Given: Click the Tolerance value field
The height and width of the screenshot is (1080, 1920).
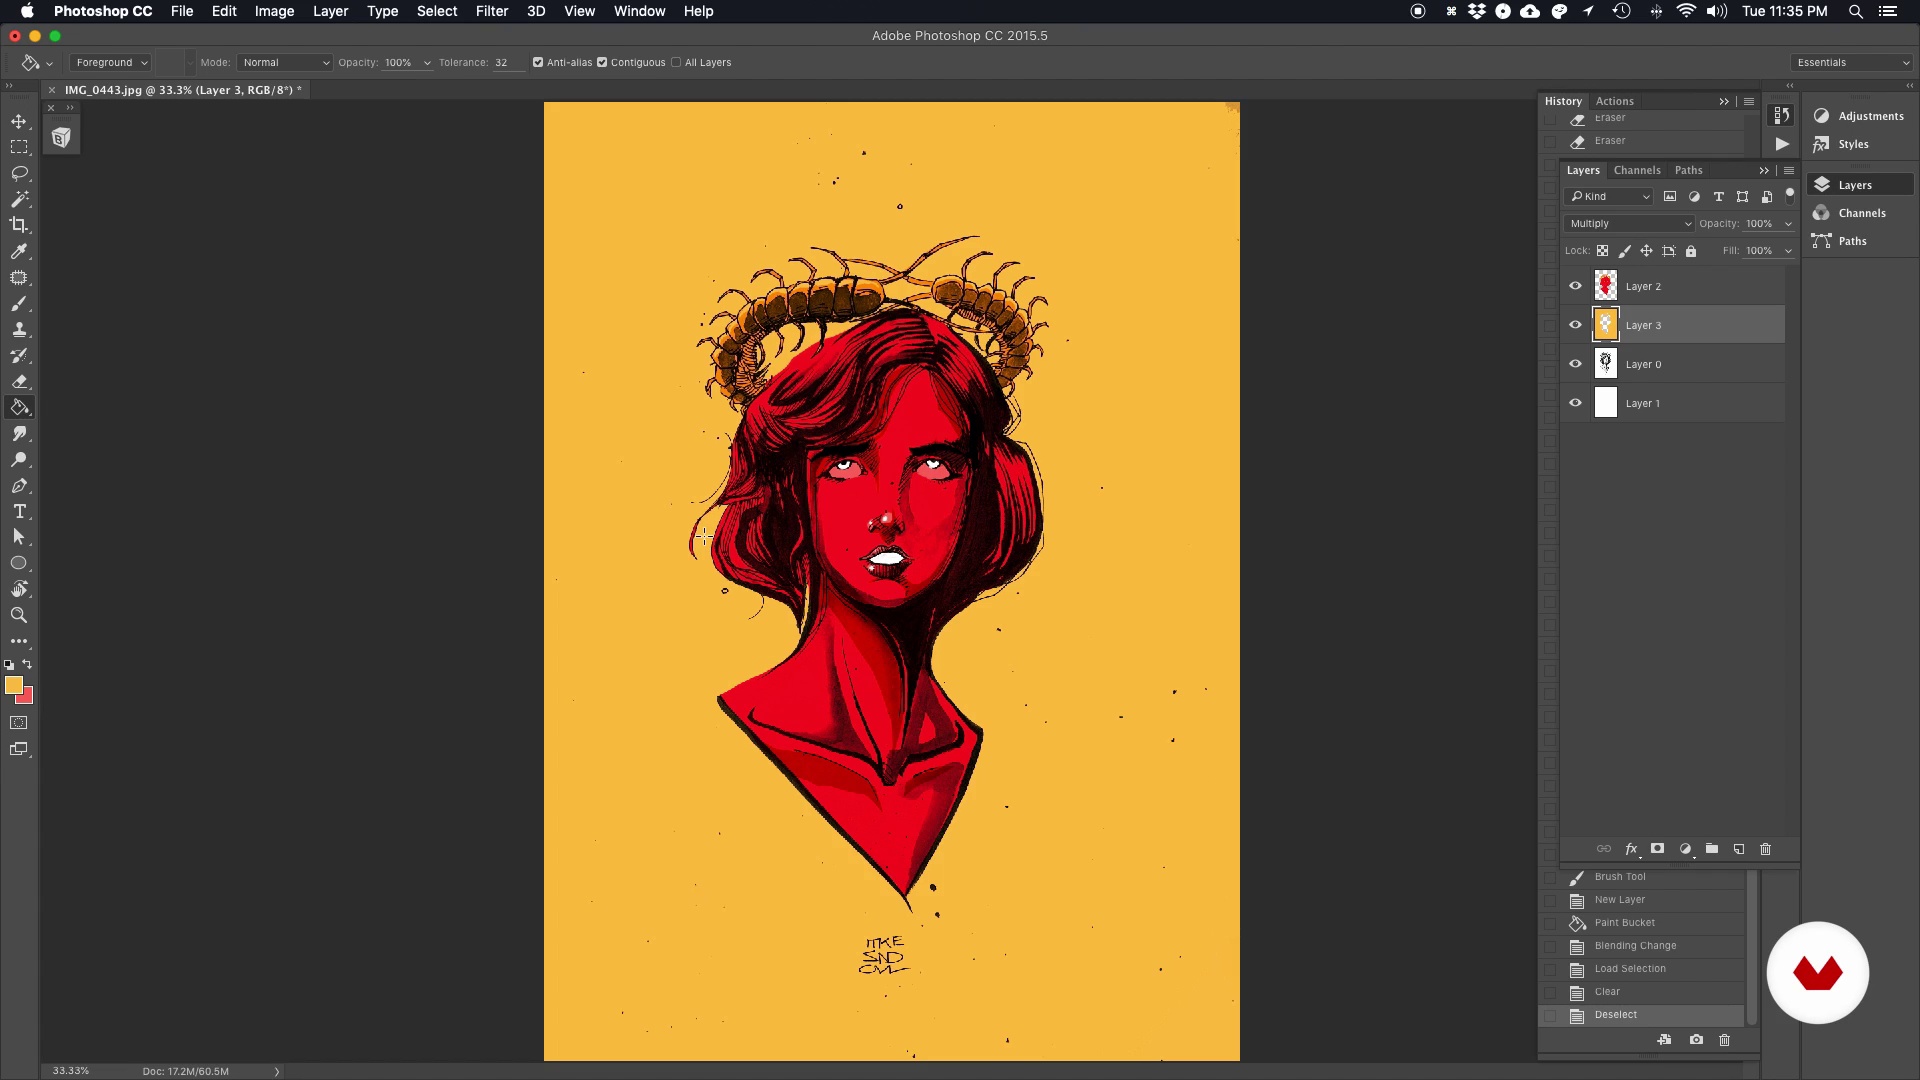Looking at the screenshot, I should 508,62.
